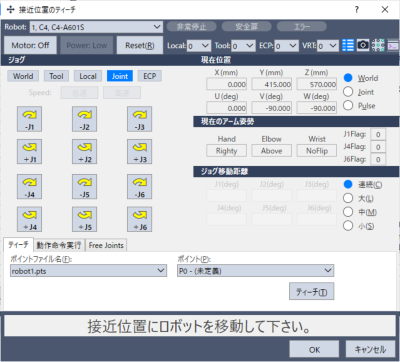Click the camera icon in the toolbar

click(x=363, y=45)
